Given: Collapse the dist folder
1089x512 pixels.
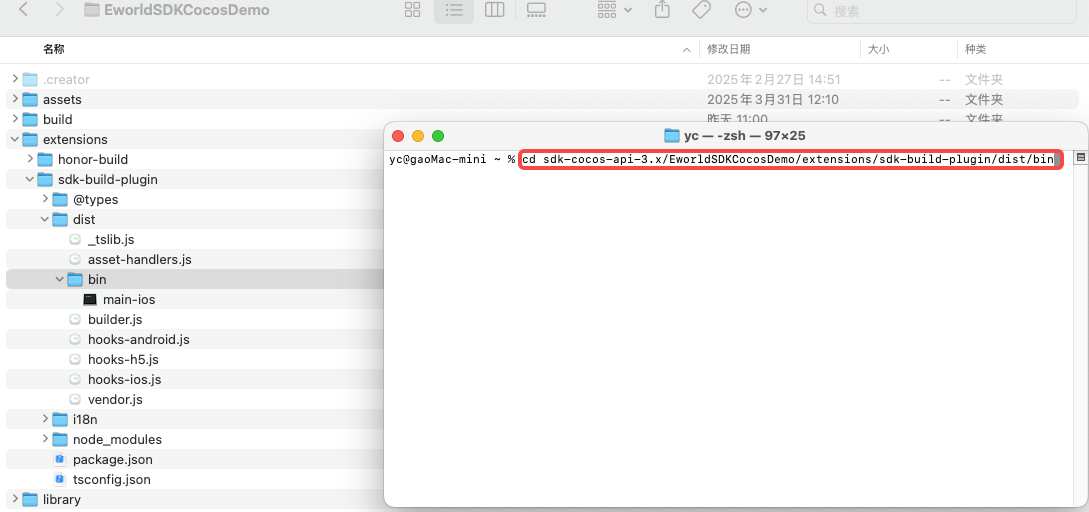Looking at the screenshot, I should [x=46, y=220].
